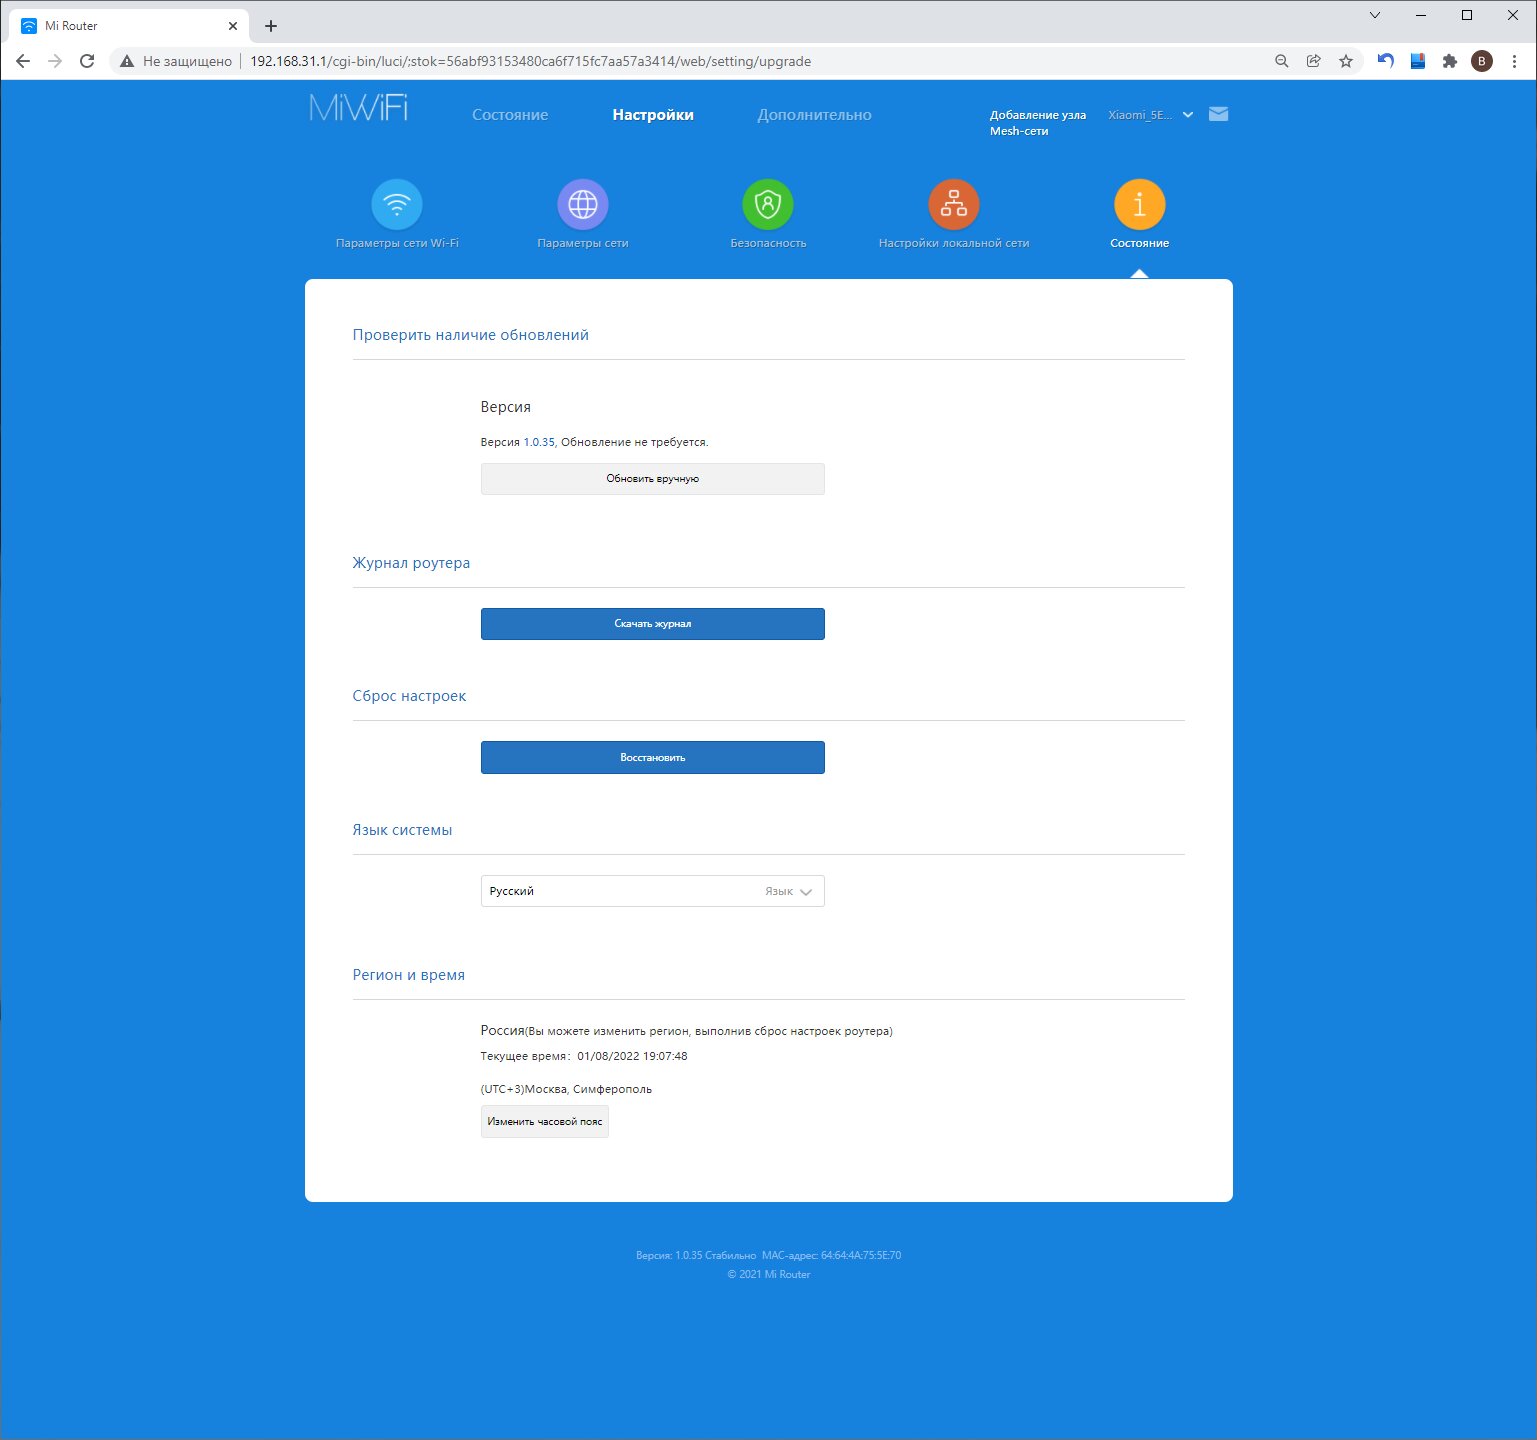Click the Сброс настроек heading

(x=409, y=696)
